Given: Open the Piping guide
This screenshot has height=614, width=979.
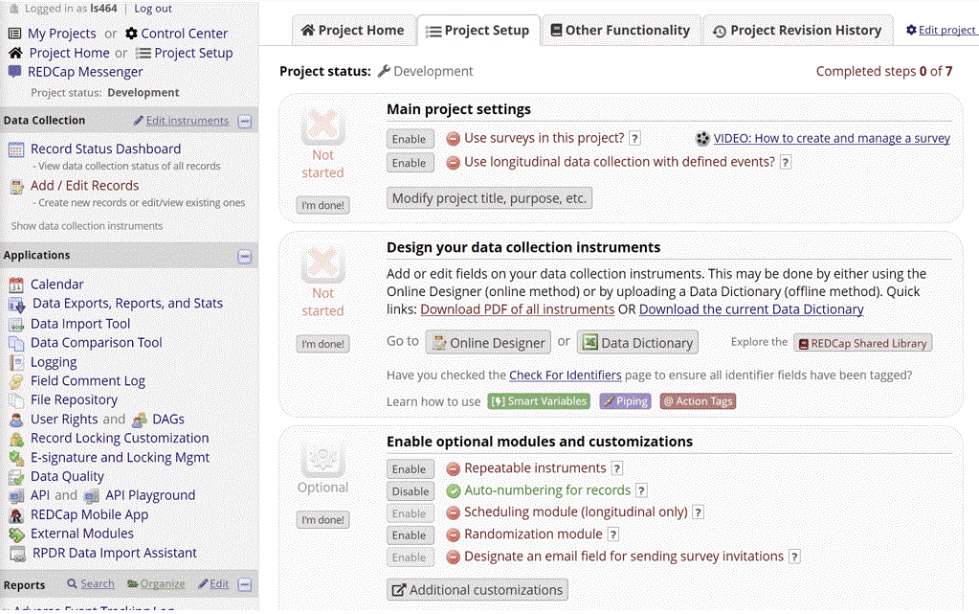Looking at the screenshot, I should pos(626,402).
